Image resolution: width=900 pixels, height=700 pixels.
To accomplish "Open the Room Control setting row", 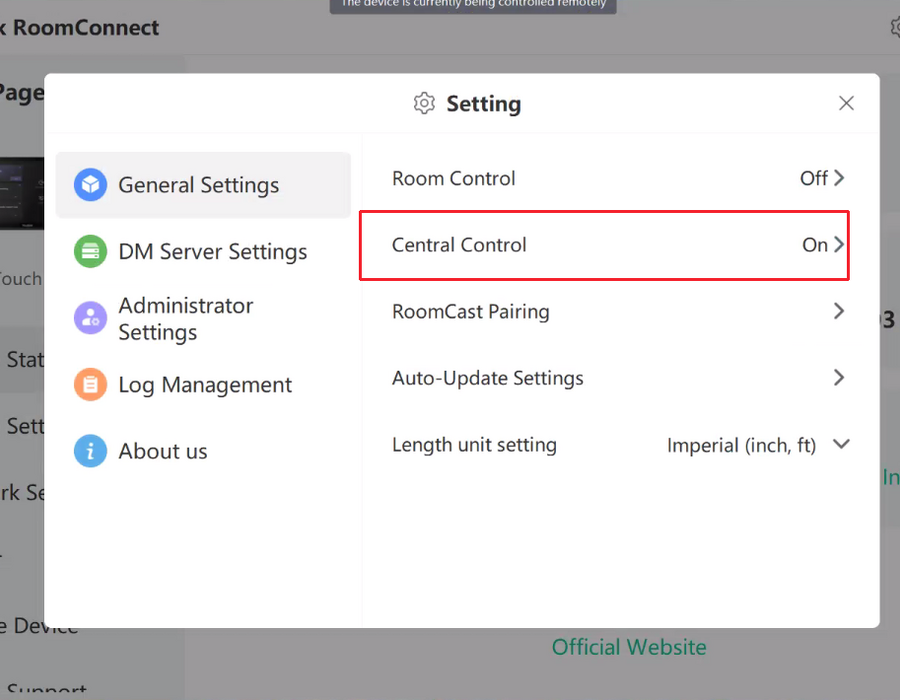I will pyautogui.click(x=619, y=178).
